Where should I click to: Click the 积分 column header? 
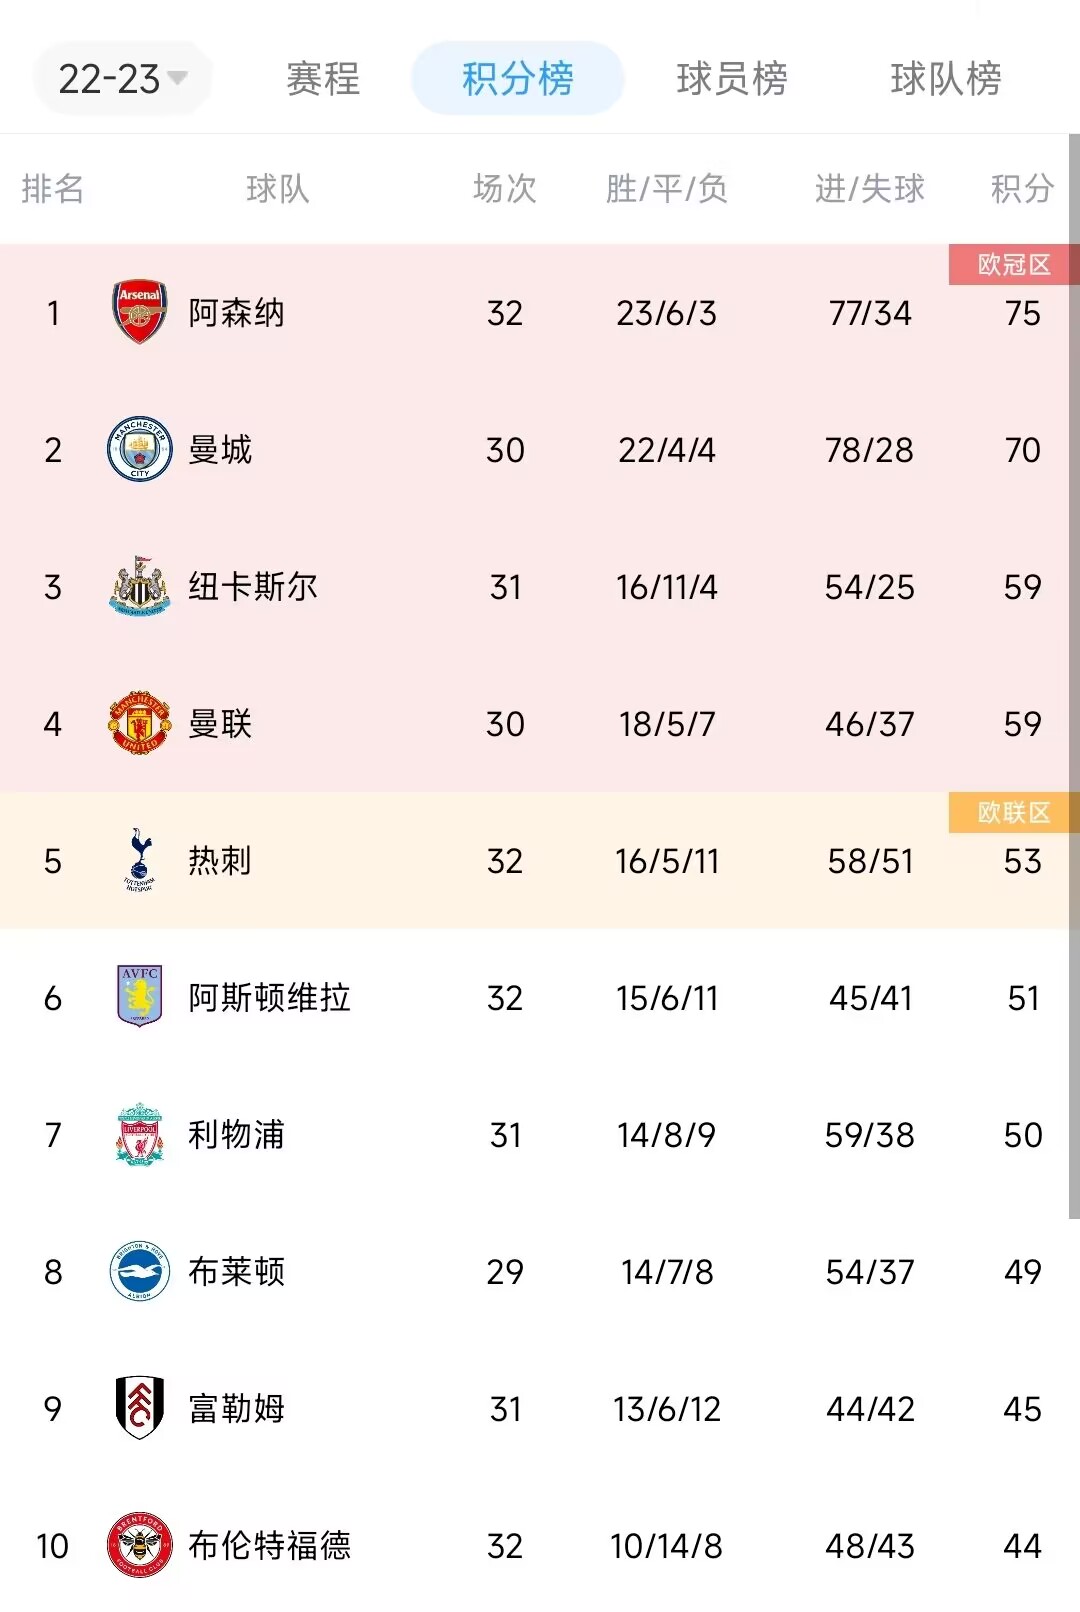pyautogui.click(x=1022, y=188)
